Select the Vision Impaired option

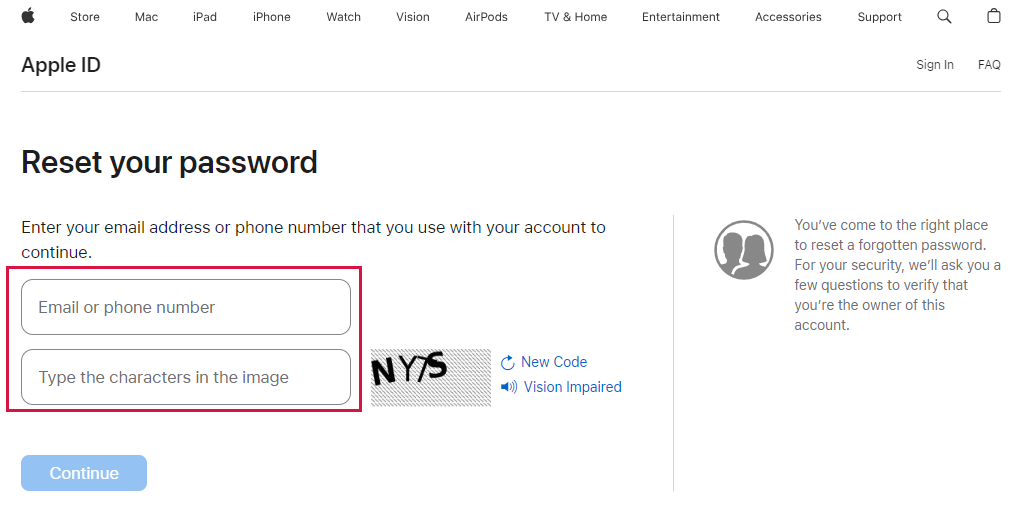pos(572,387)
